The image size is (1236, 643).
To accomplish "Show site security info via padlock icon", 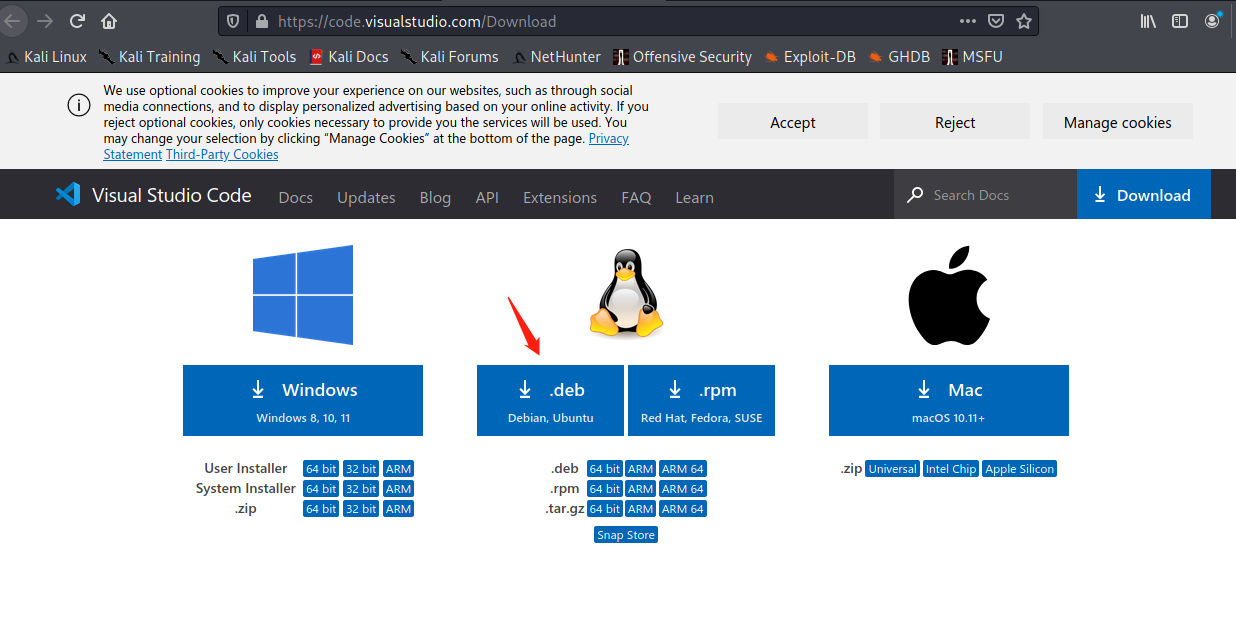I will [x=261, y=21].
